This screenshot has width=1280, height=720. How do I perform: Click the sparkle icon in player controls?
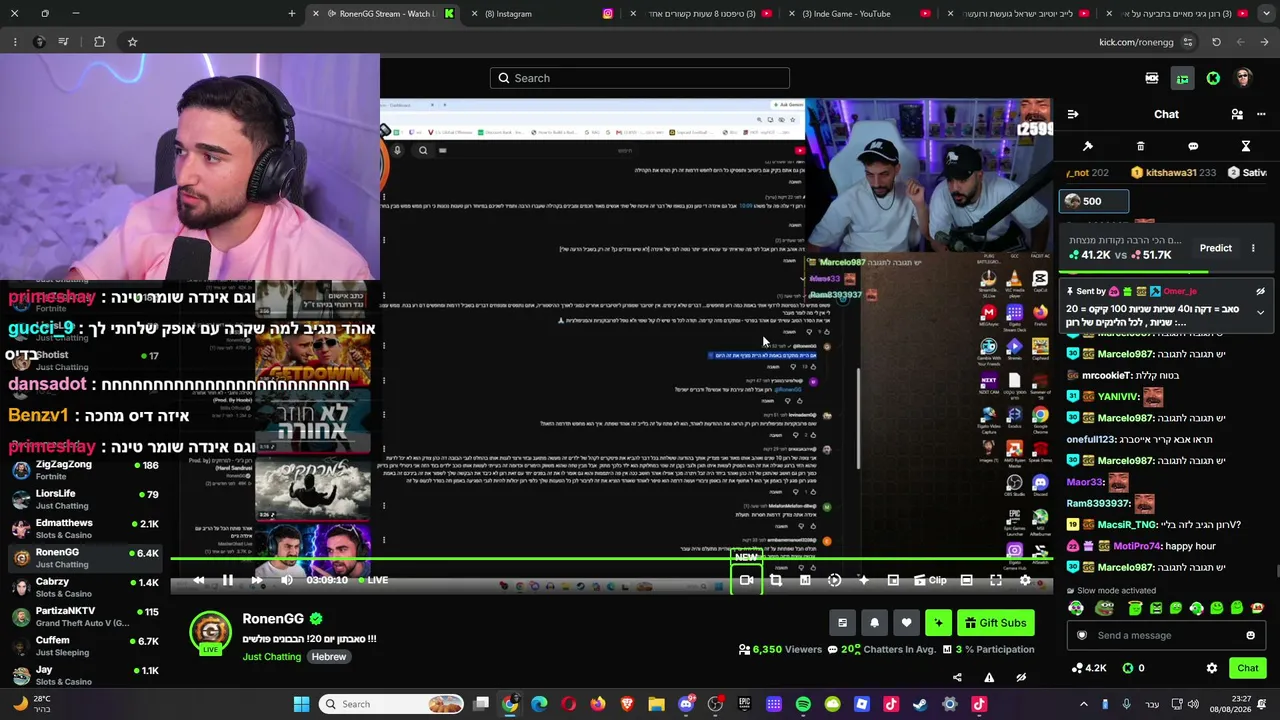[863, 580]
